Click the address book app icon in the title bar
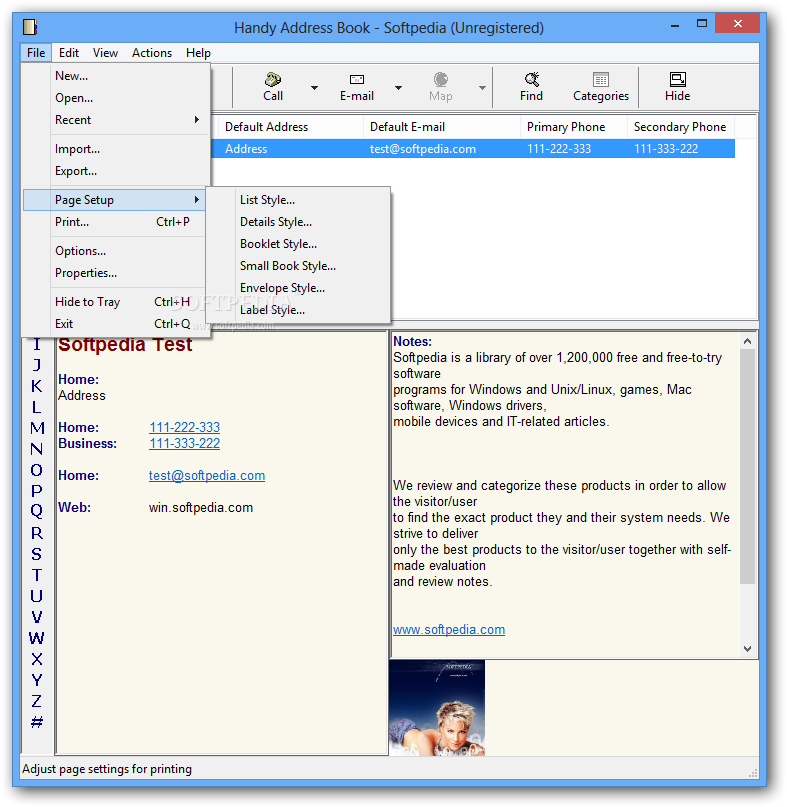This screenshot has height=807, width=787. point(30,26)
